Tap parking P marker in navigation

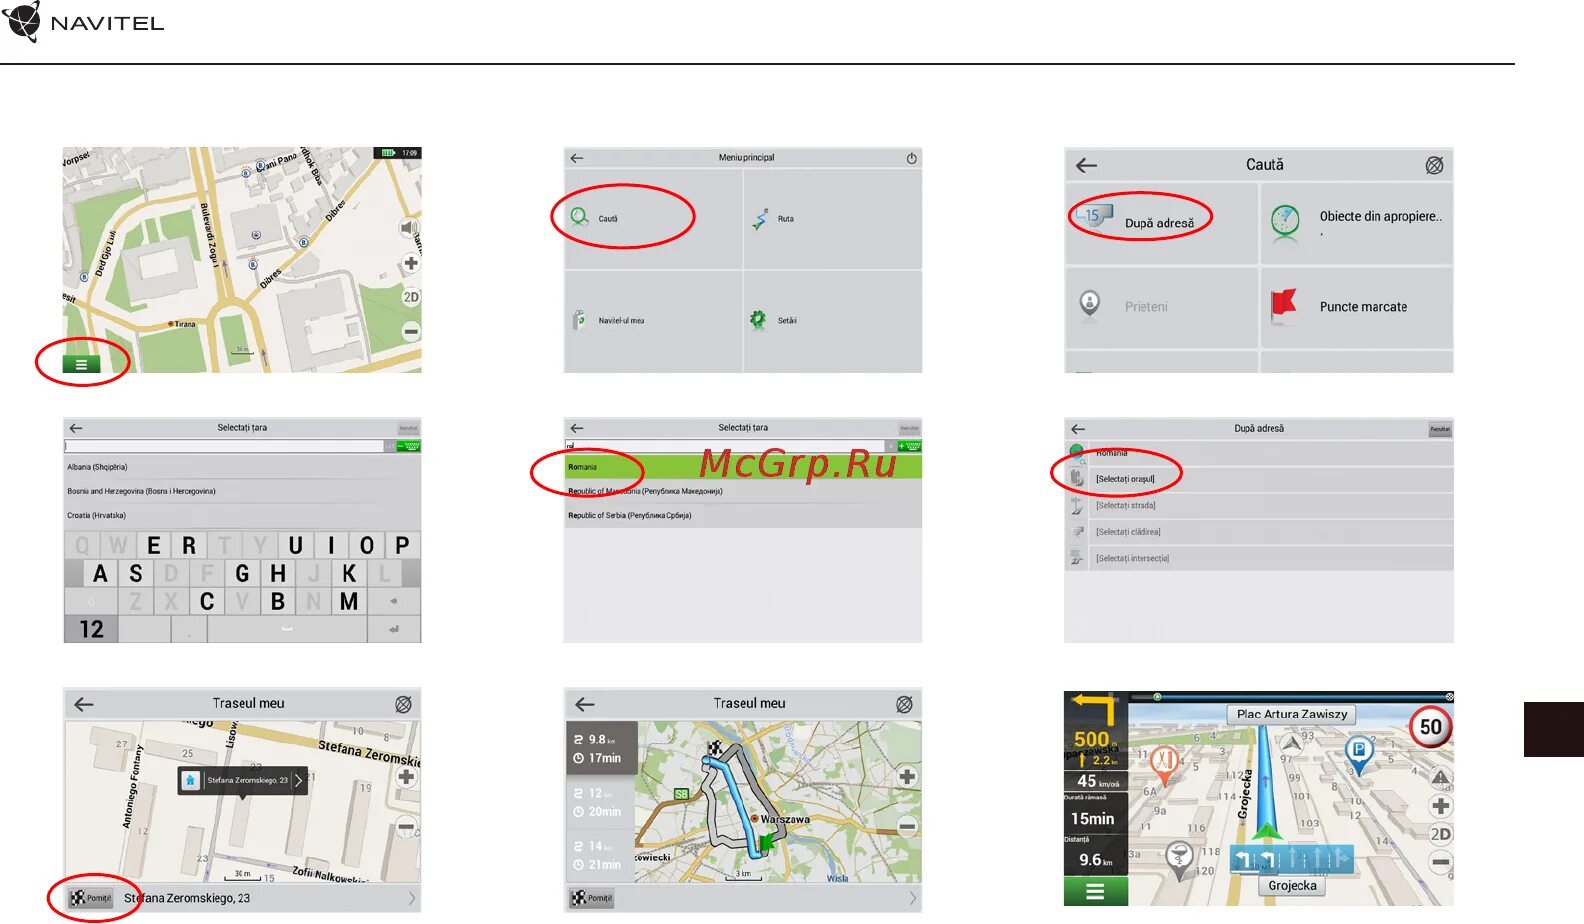pos(1358,753)
